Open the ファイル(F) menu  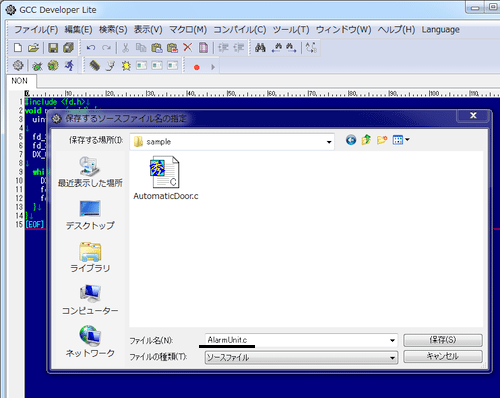(36, 30)
